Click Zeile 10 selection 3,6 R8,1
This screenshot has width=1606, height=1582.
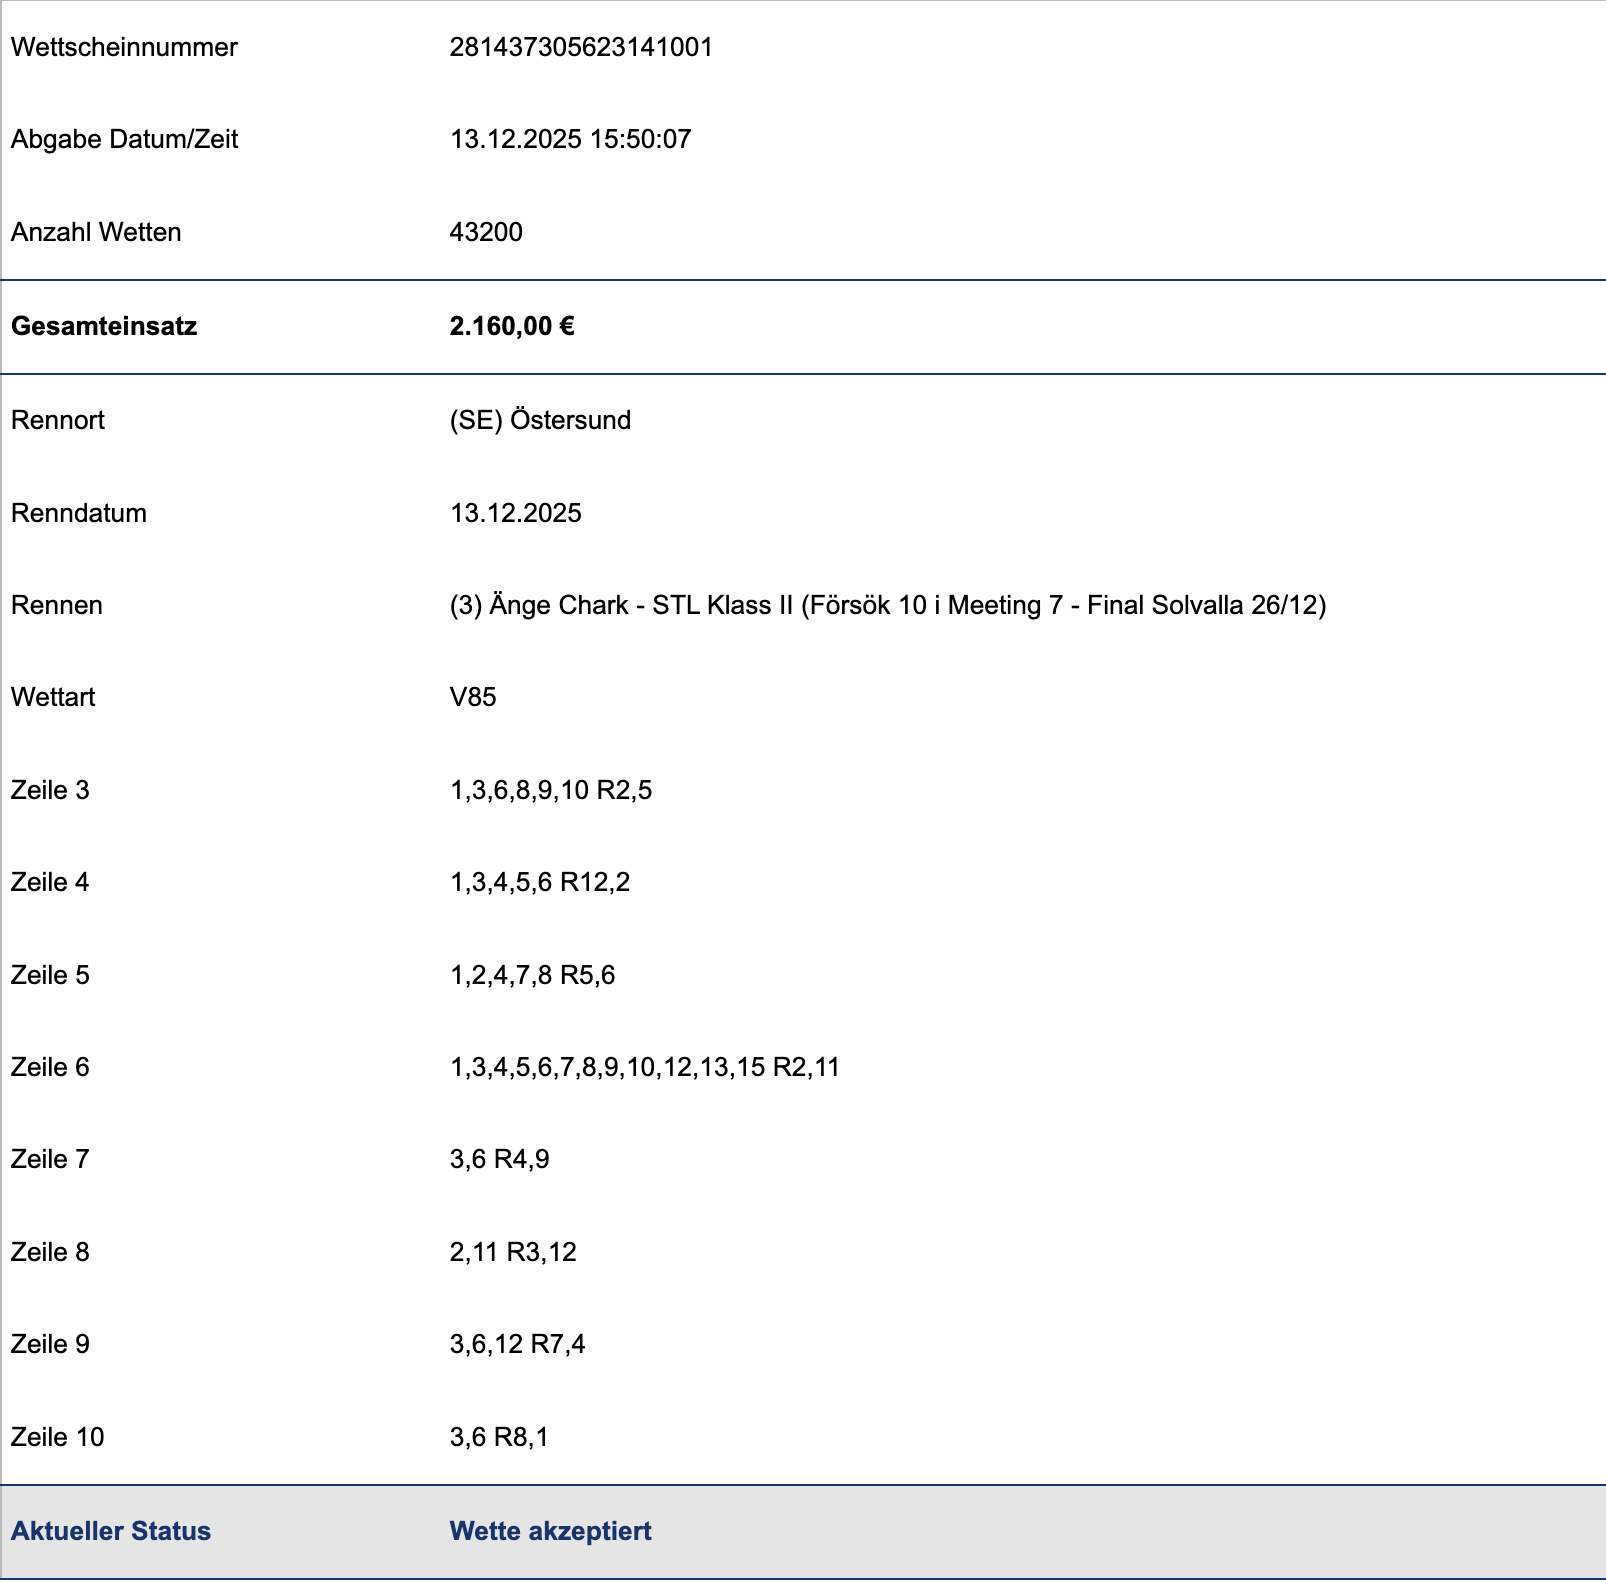(x=499, y=1437)
